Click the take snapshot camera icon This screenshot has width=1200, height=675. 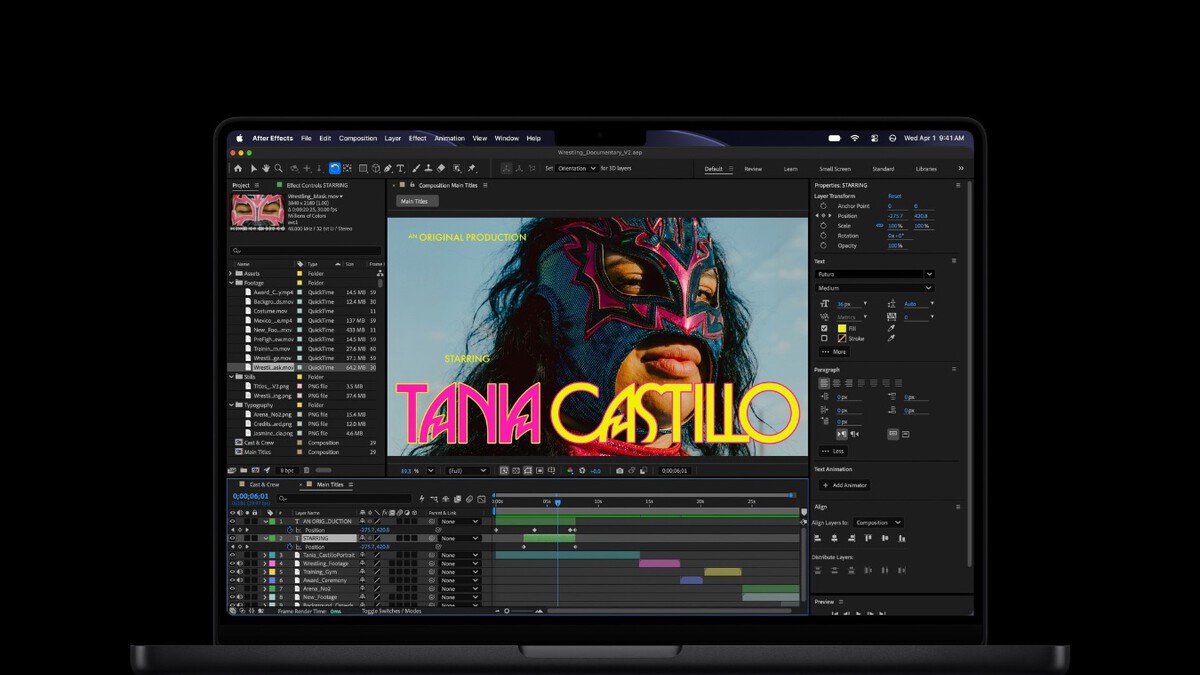[620, 470]
